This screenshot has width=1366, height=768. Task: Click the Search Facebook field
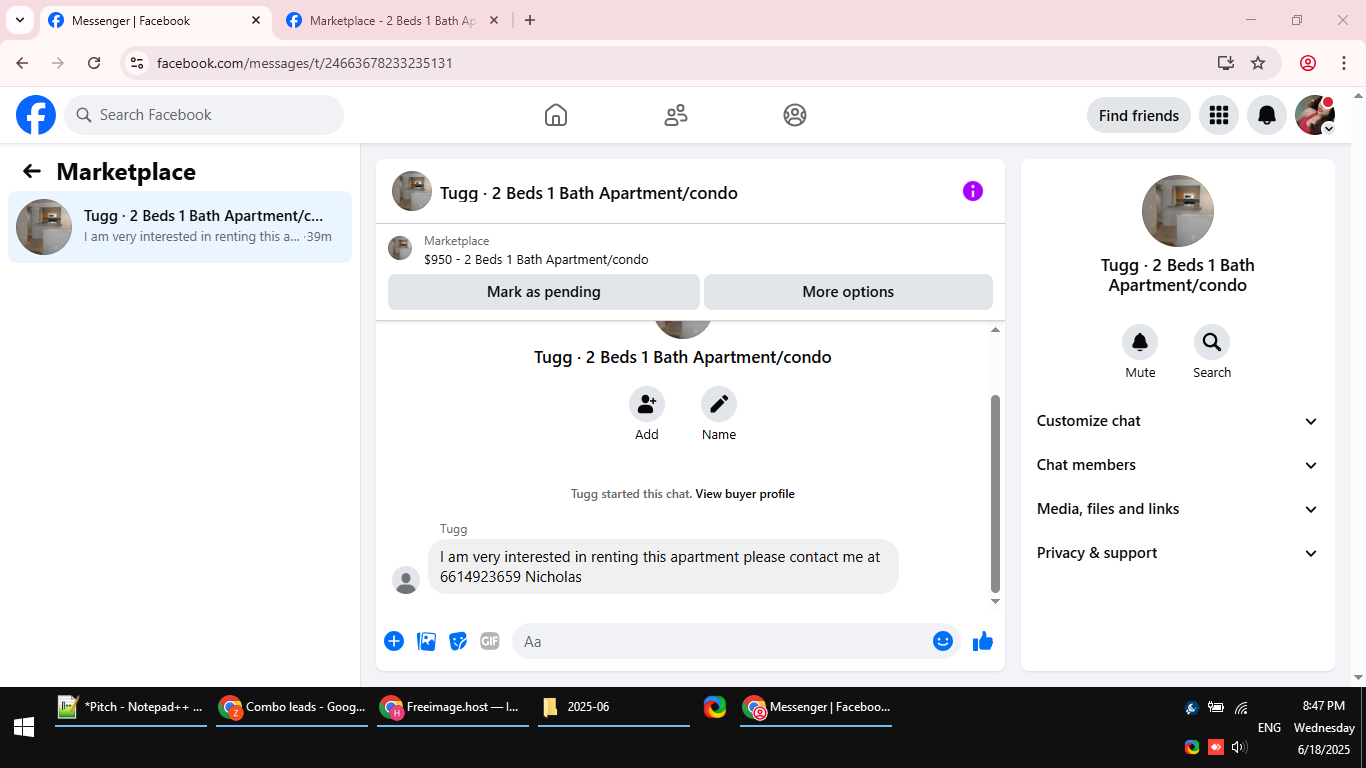pyautogui.click(x=204, y=115)
